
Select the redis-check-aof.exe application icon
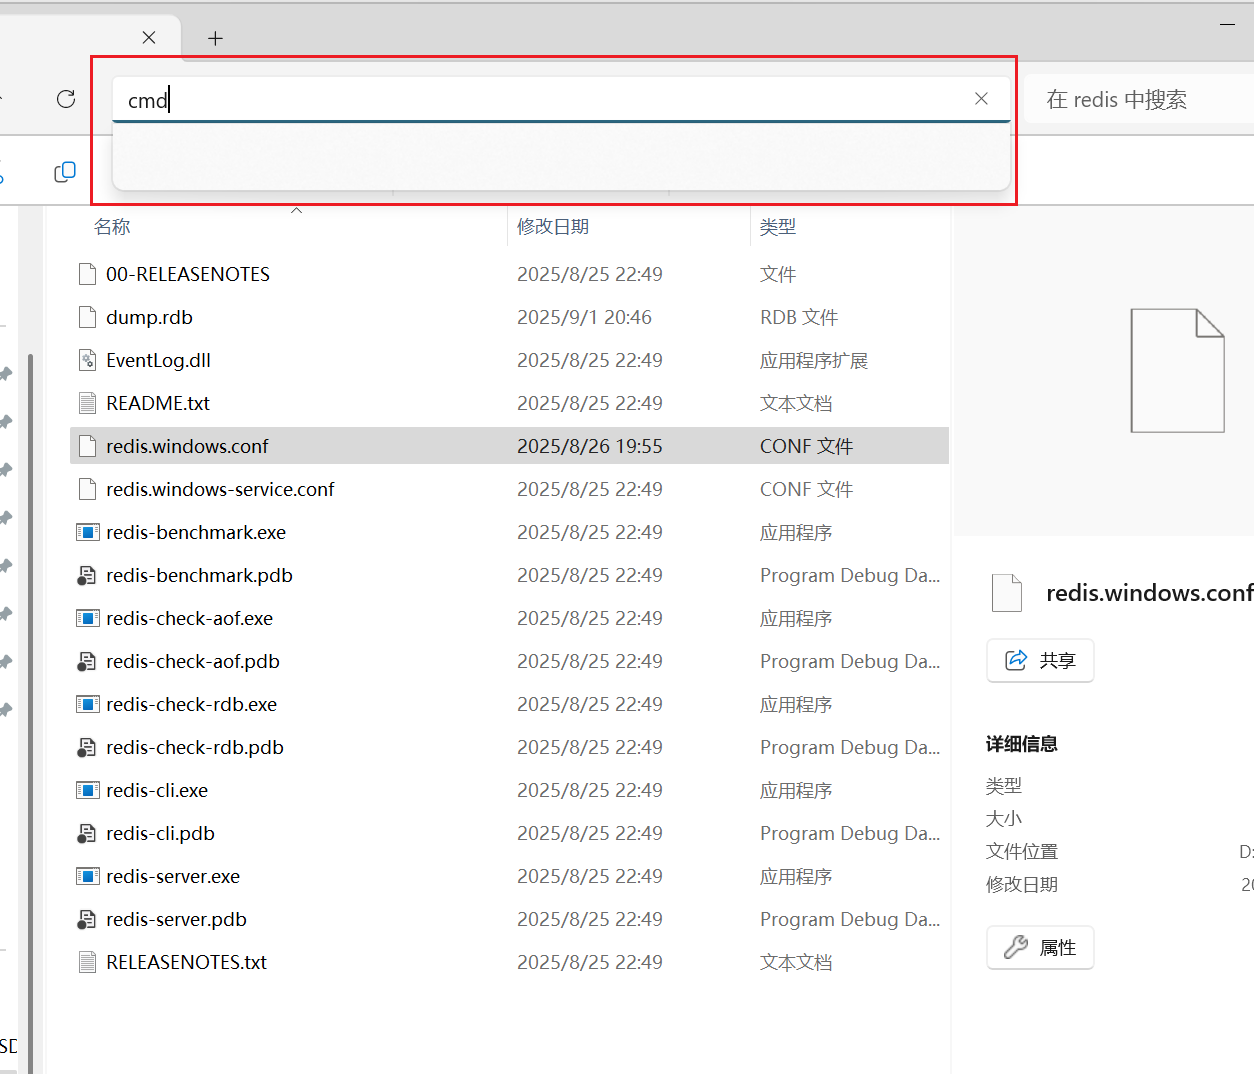(88, 618)
